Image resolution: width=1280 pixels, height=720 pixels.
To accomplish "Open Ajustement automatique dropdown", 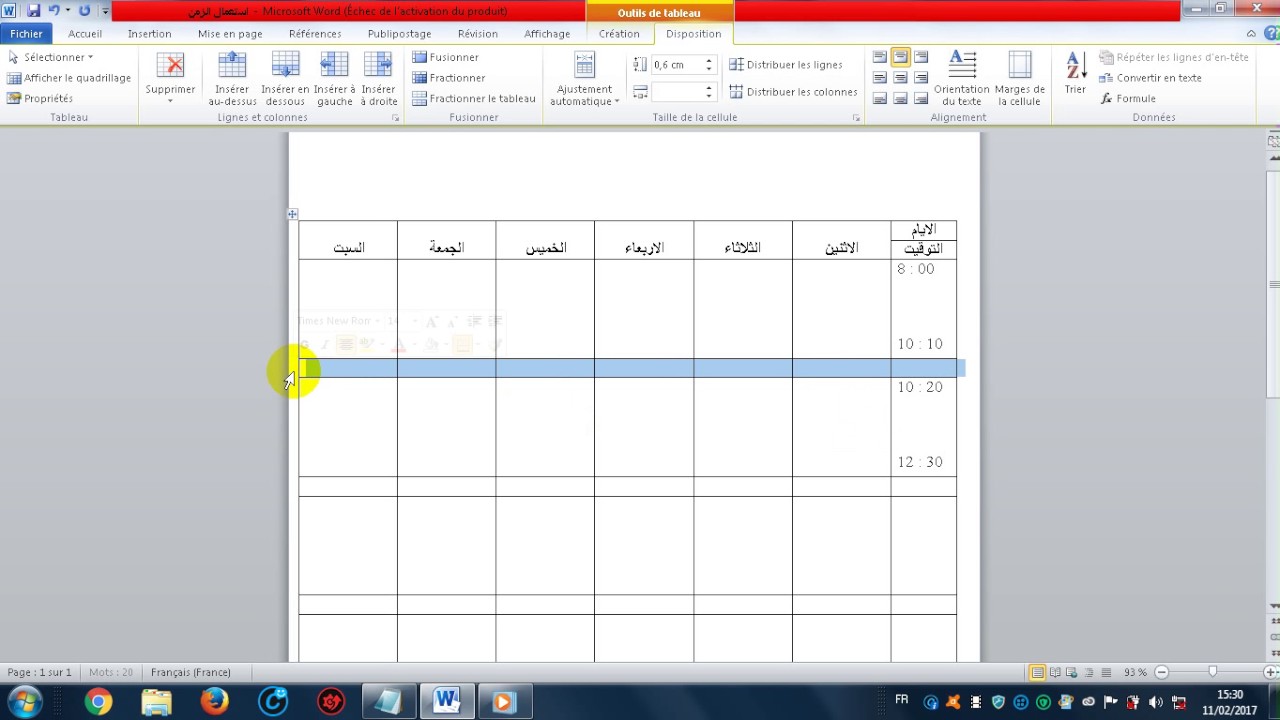I will tap(584, 79).
